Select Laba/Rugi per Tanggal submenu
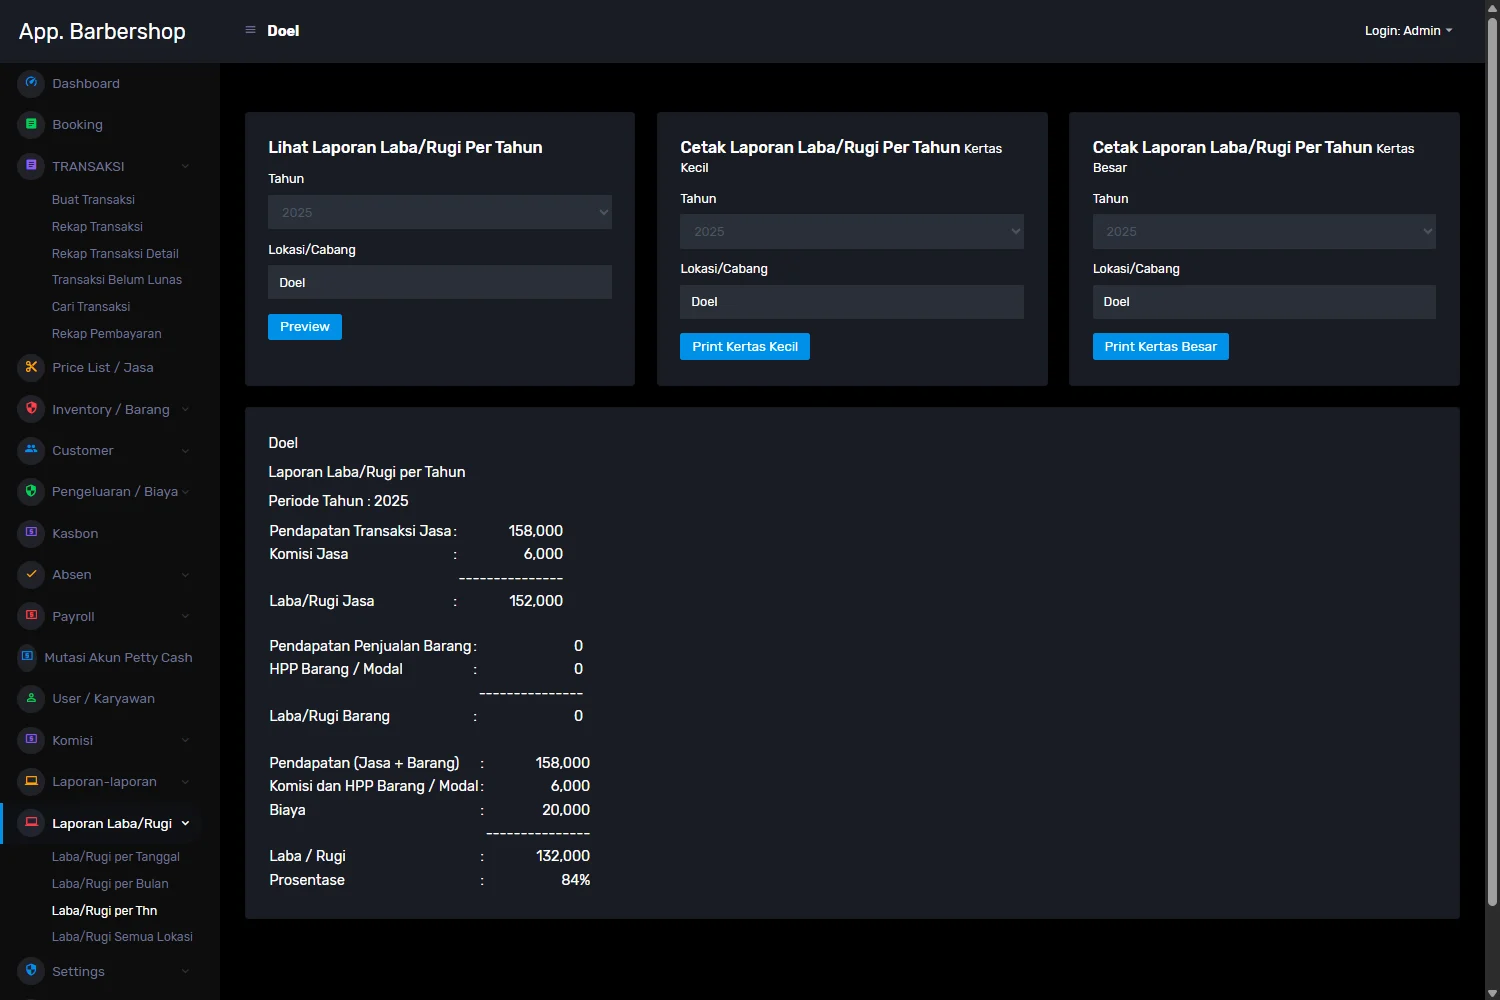The height and width of the screenshot is (1000, 1500). click(116, 857)
